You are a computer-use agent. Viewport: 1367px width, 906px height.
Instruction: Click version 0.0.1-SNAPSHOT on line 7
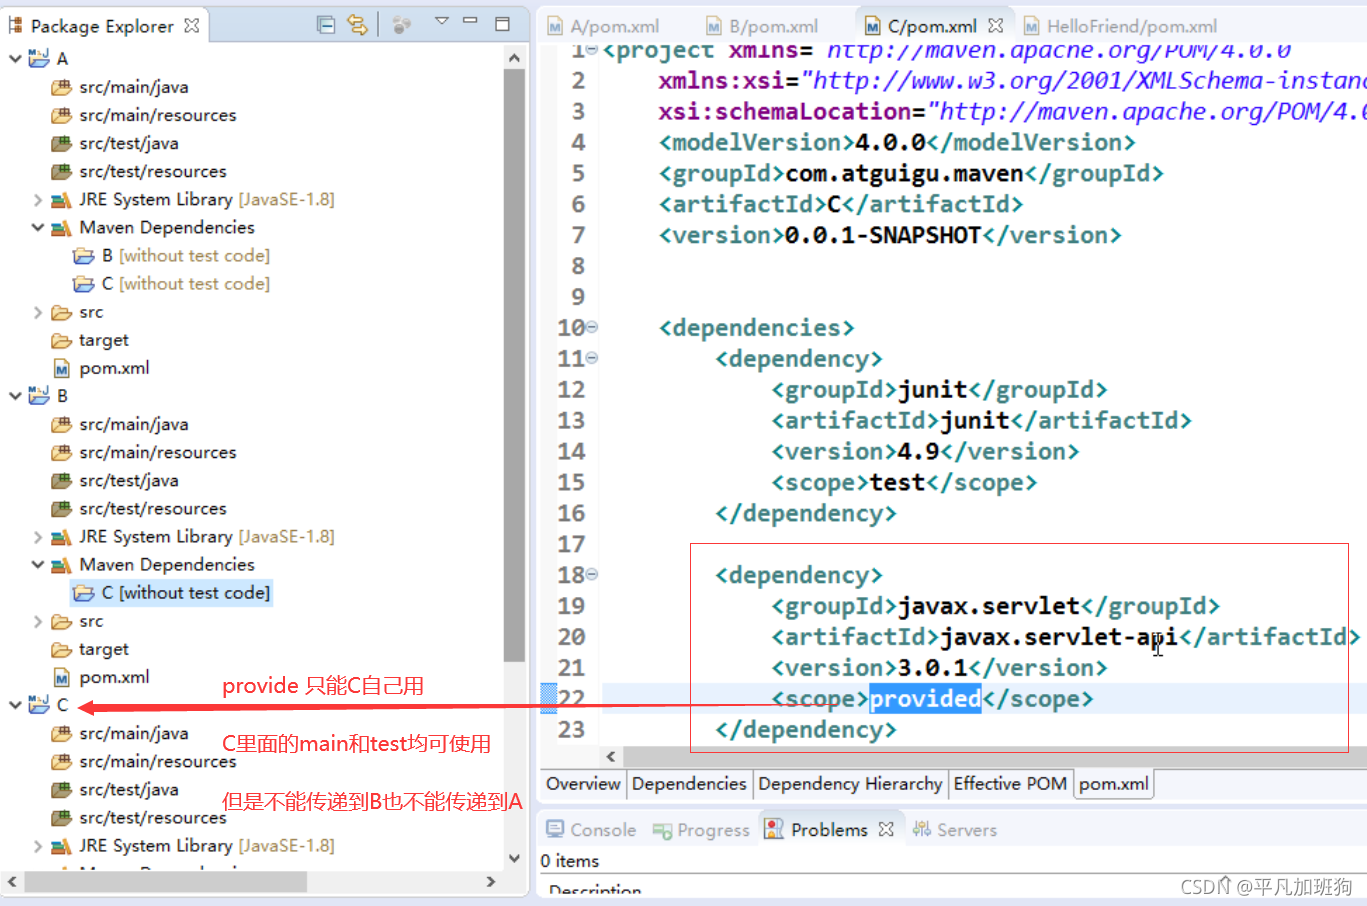tap(883, 235)
